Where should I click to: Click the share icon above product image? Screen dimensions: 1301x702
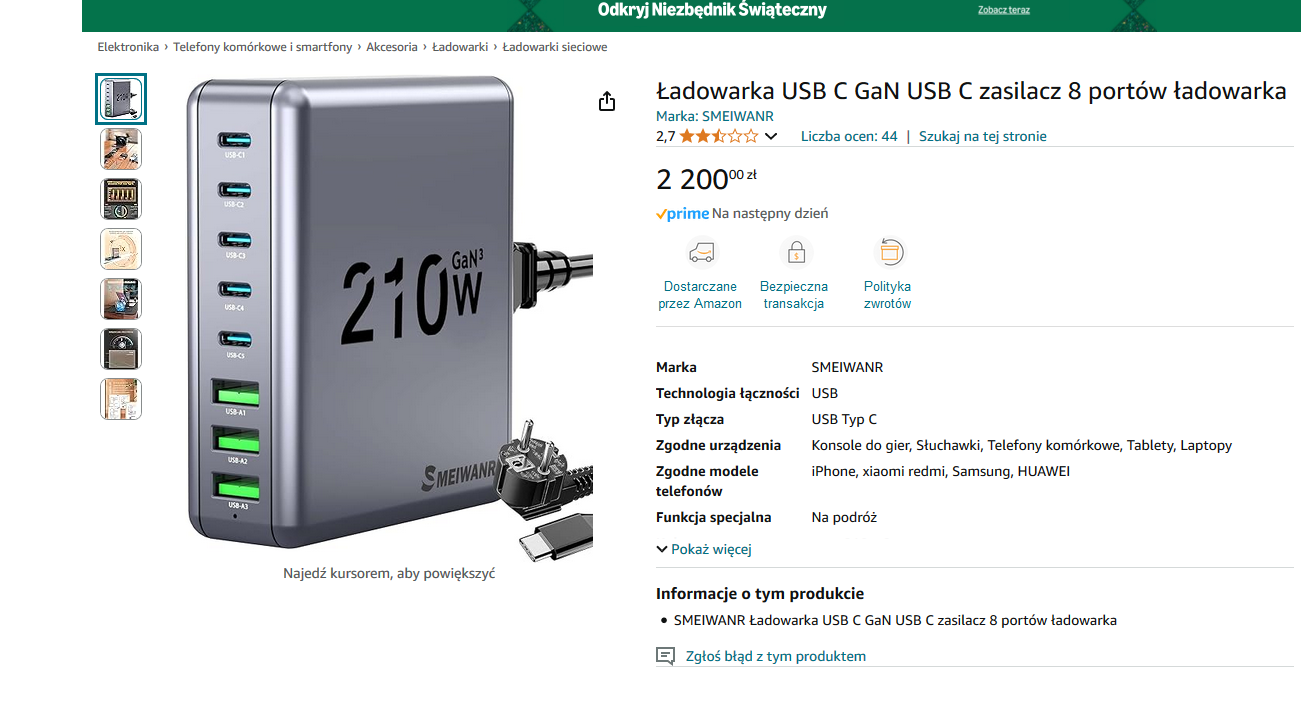click(606, 101)
